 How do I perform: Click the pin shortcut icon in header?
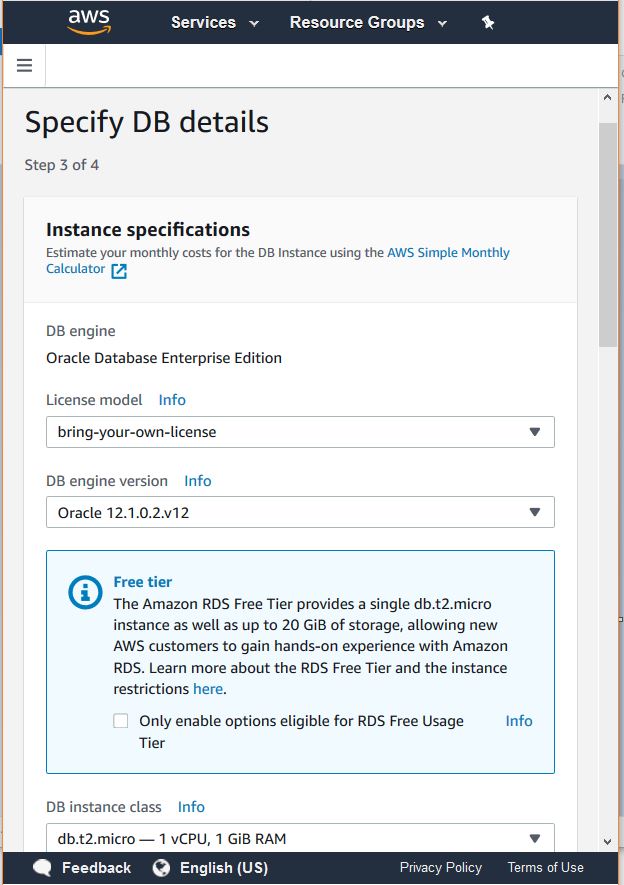point(488,22)
